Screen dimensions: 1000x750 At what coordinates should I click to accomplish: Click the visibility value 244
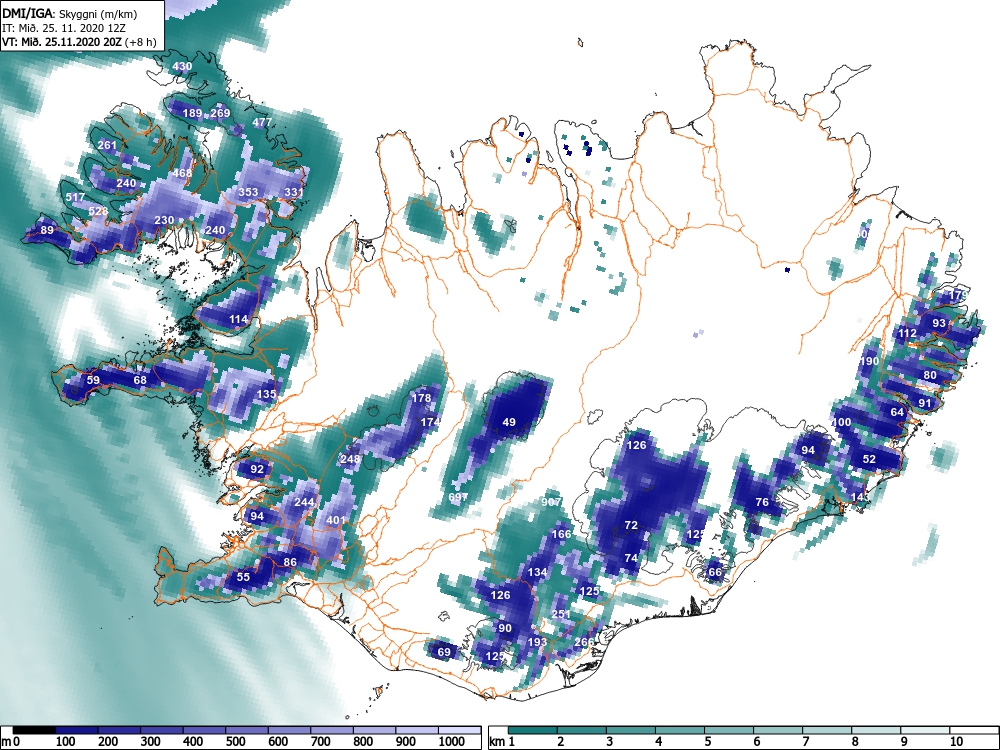pos(304,502)
